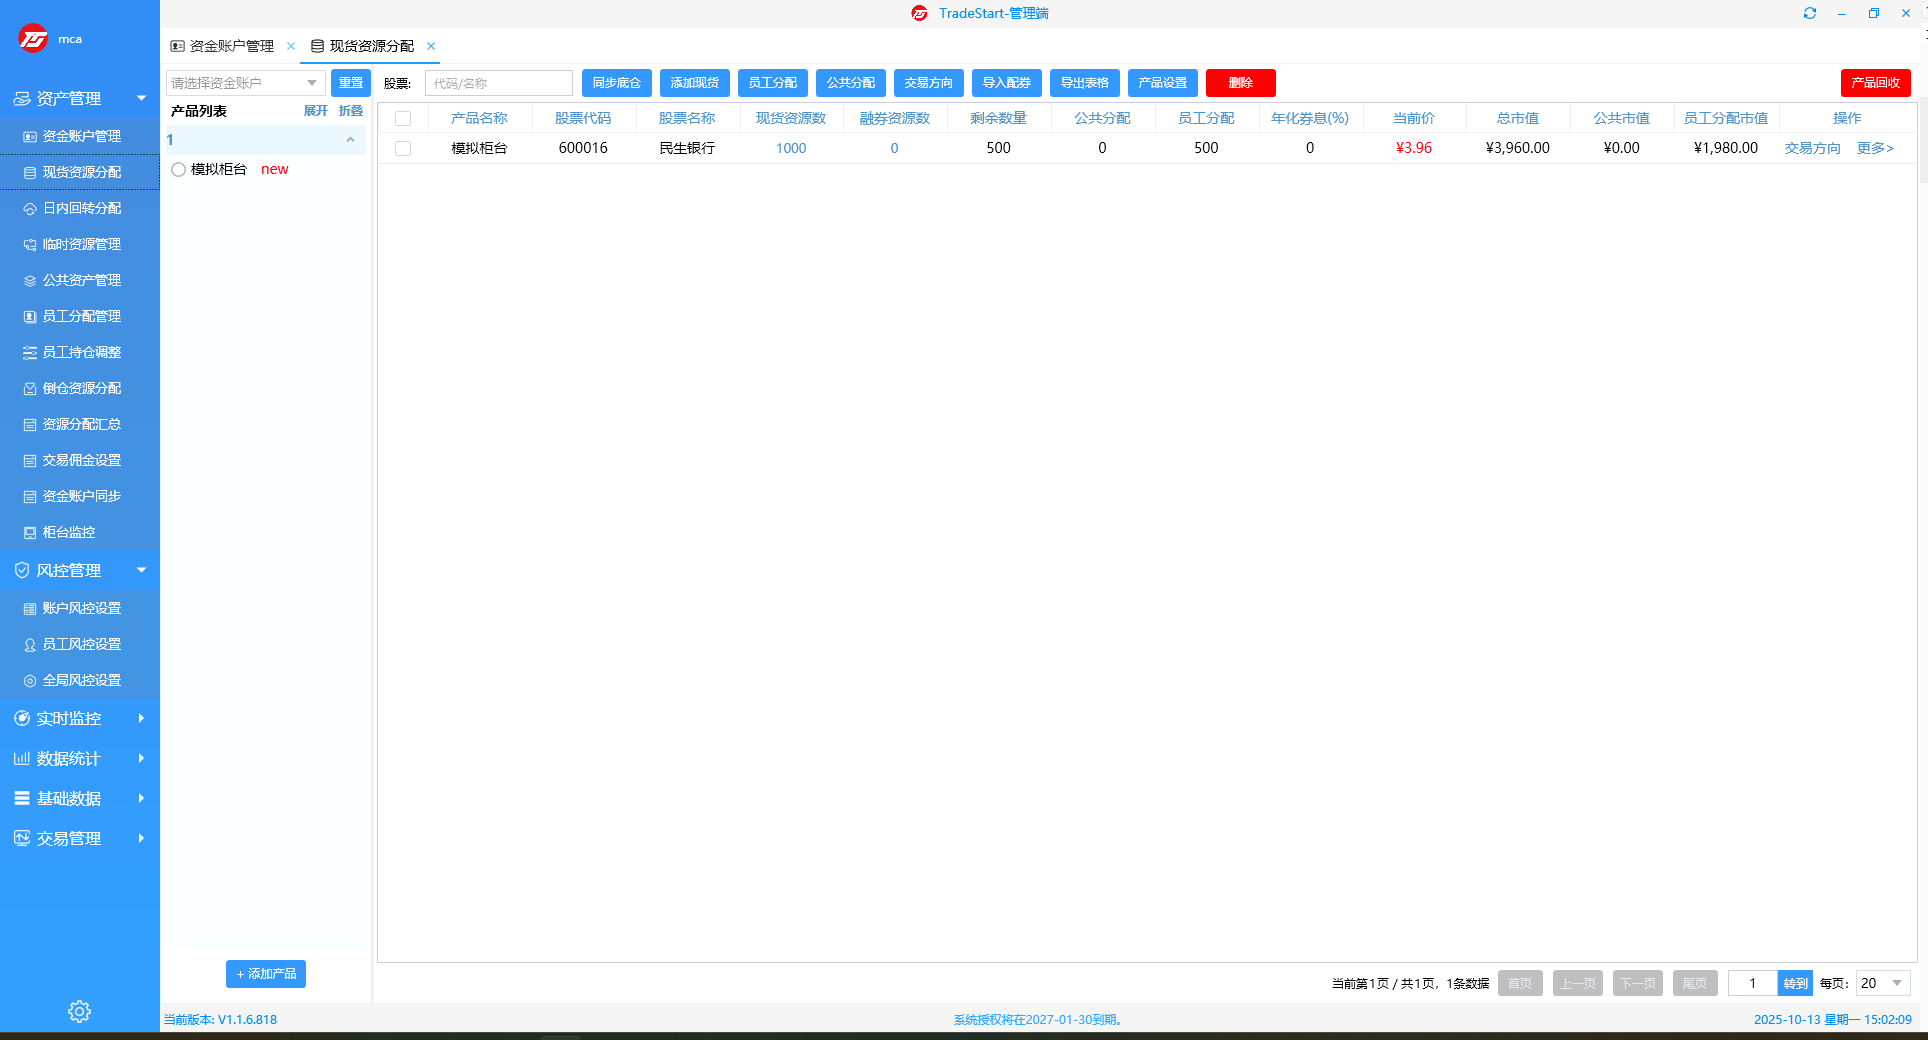1928x1040 pixels.
Task: Click the 代码/名称 stock search field
Action: (x=498, y=83)
